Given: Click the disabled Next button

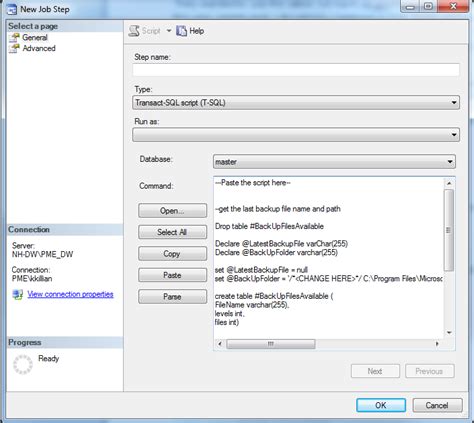Looking at the screenshot, I should point(375,371).
